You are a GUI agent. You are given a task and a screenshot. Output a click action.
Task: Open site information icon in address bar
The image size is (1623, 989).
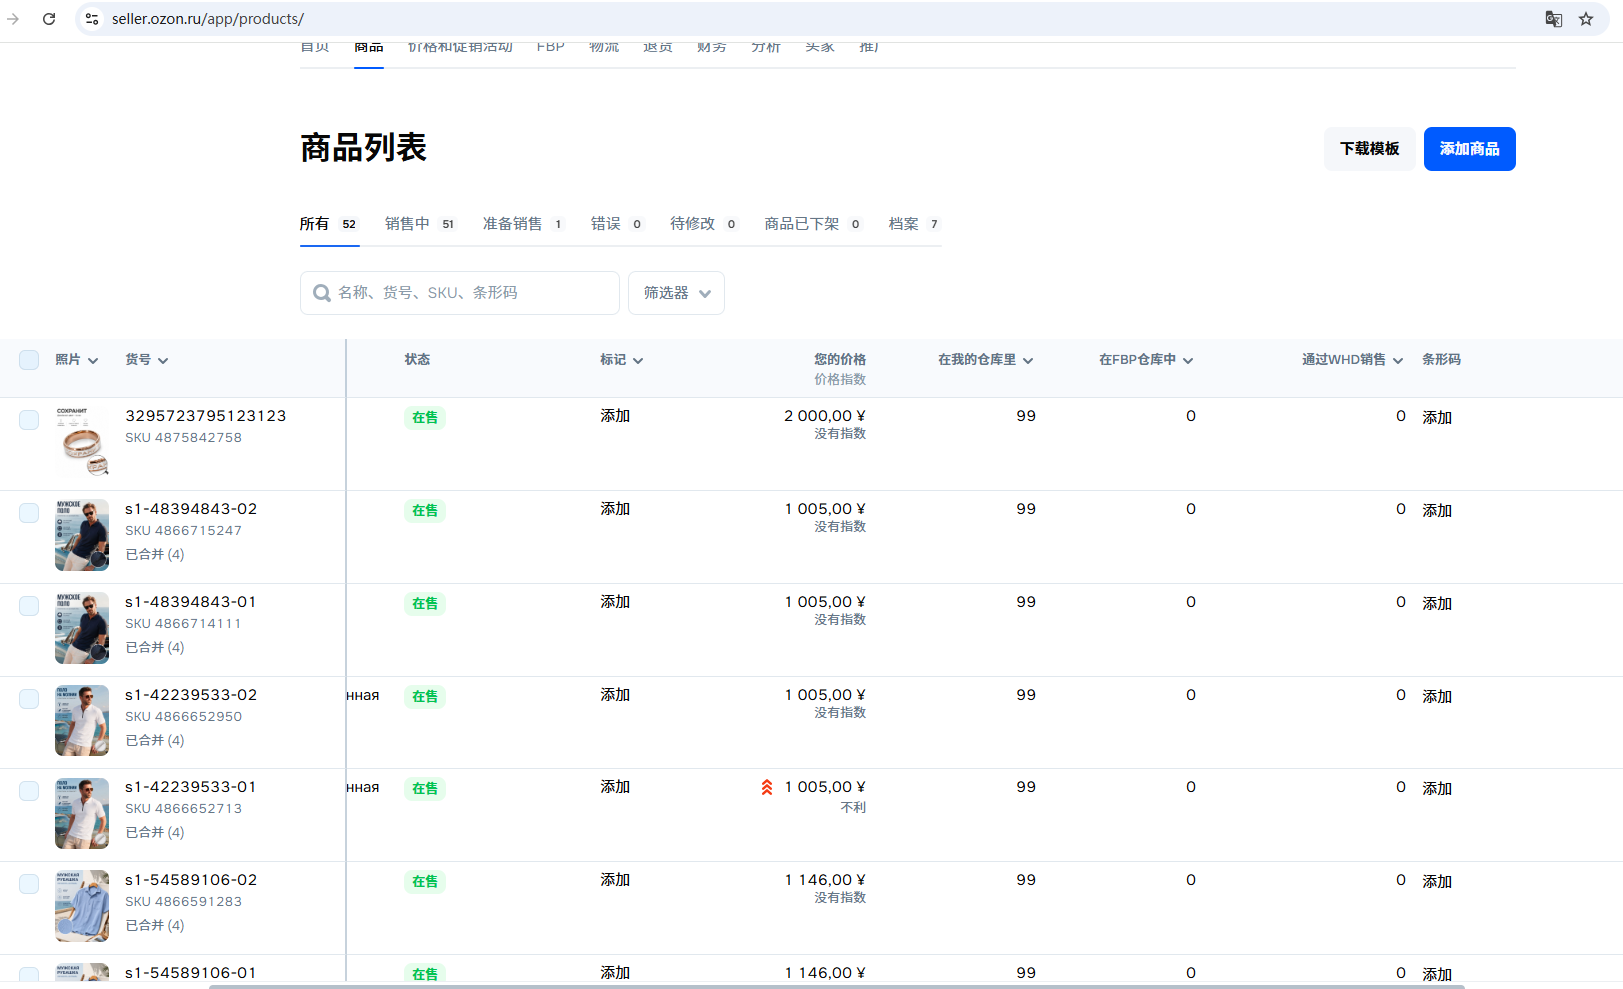coord(92,19)
